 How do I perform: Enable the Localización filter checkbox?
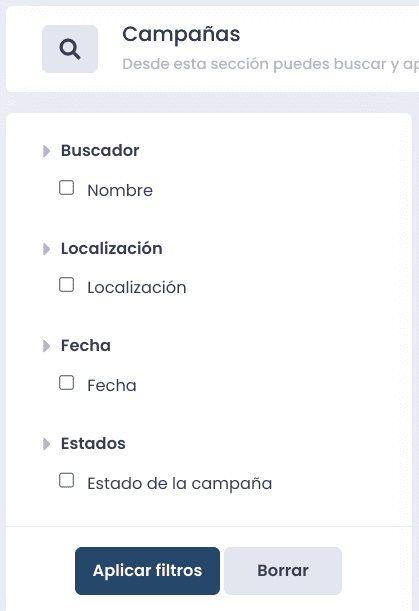click(67, 284)
